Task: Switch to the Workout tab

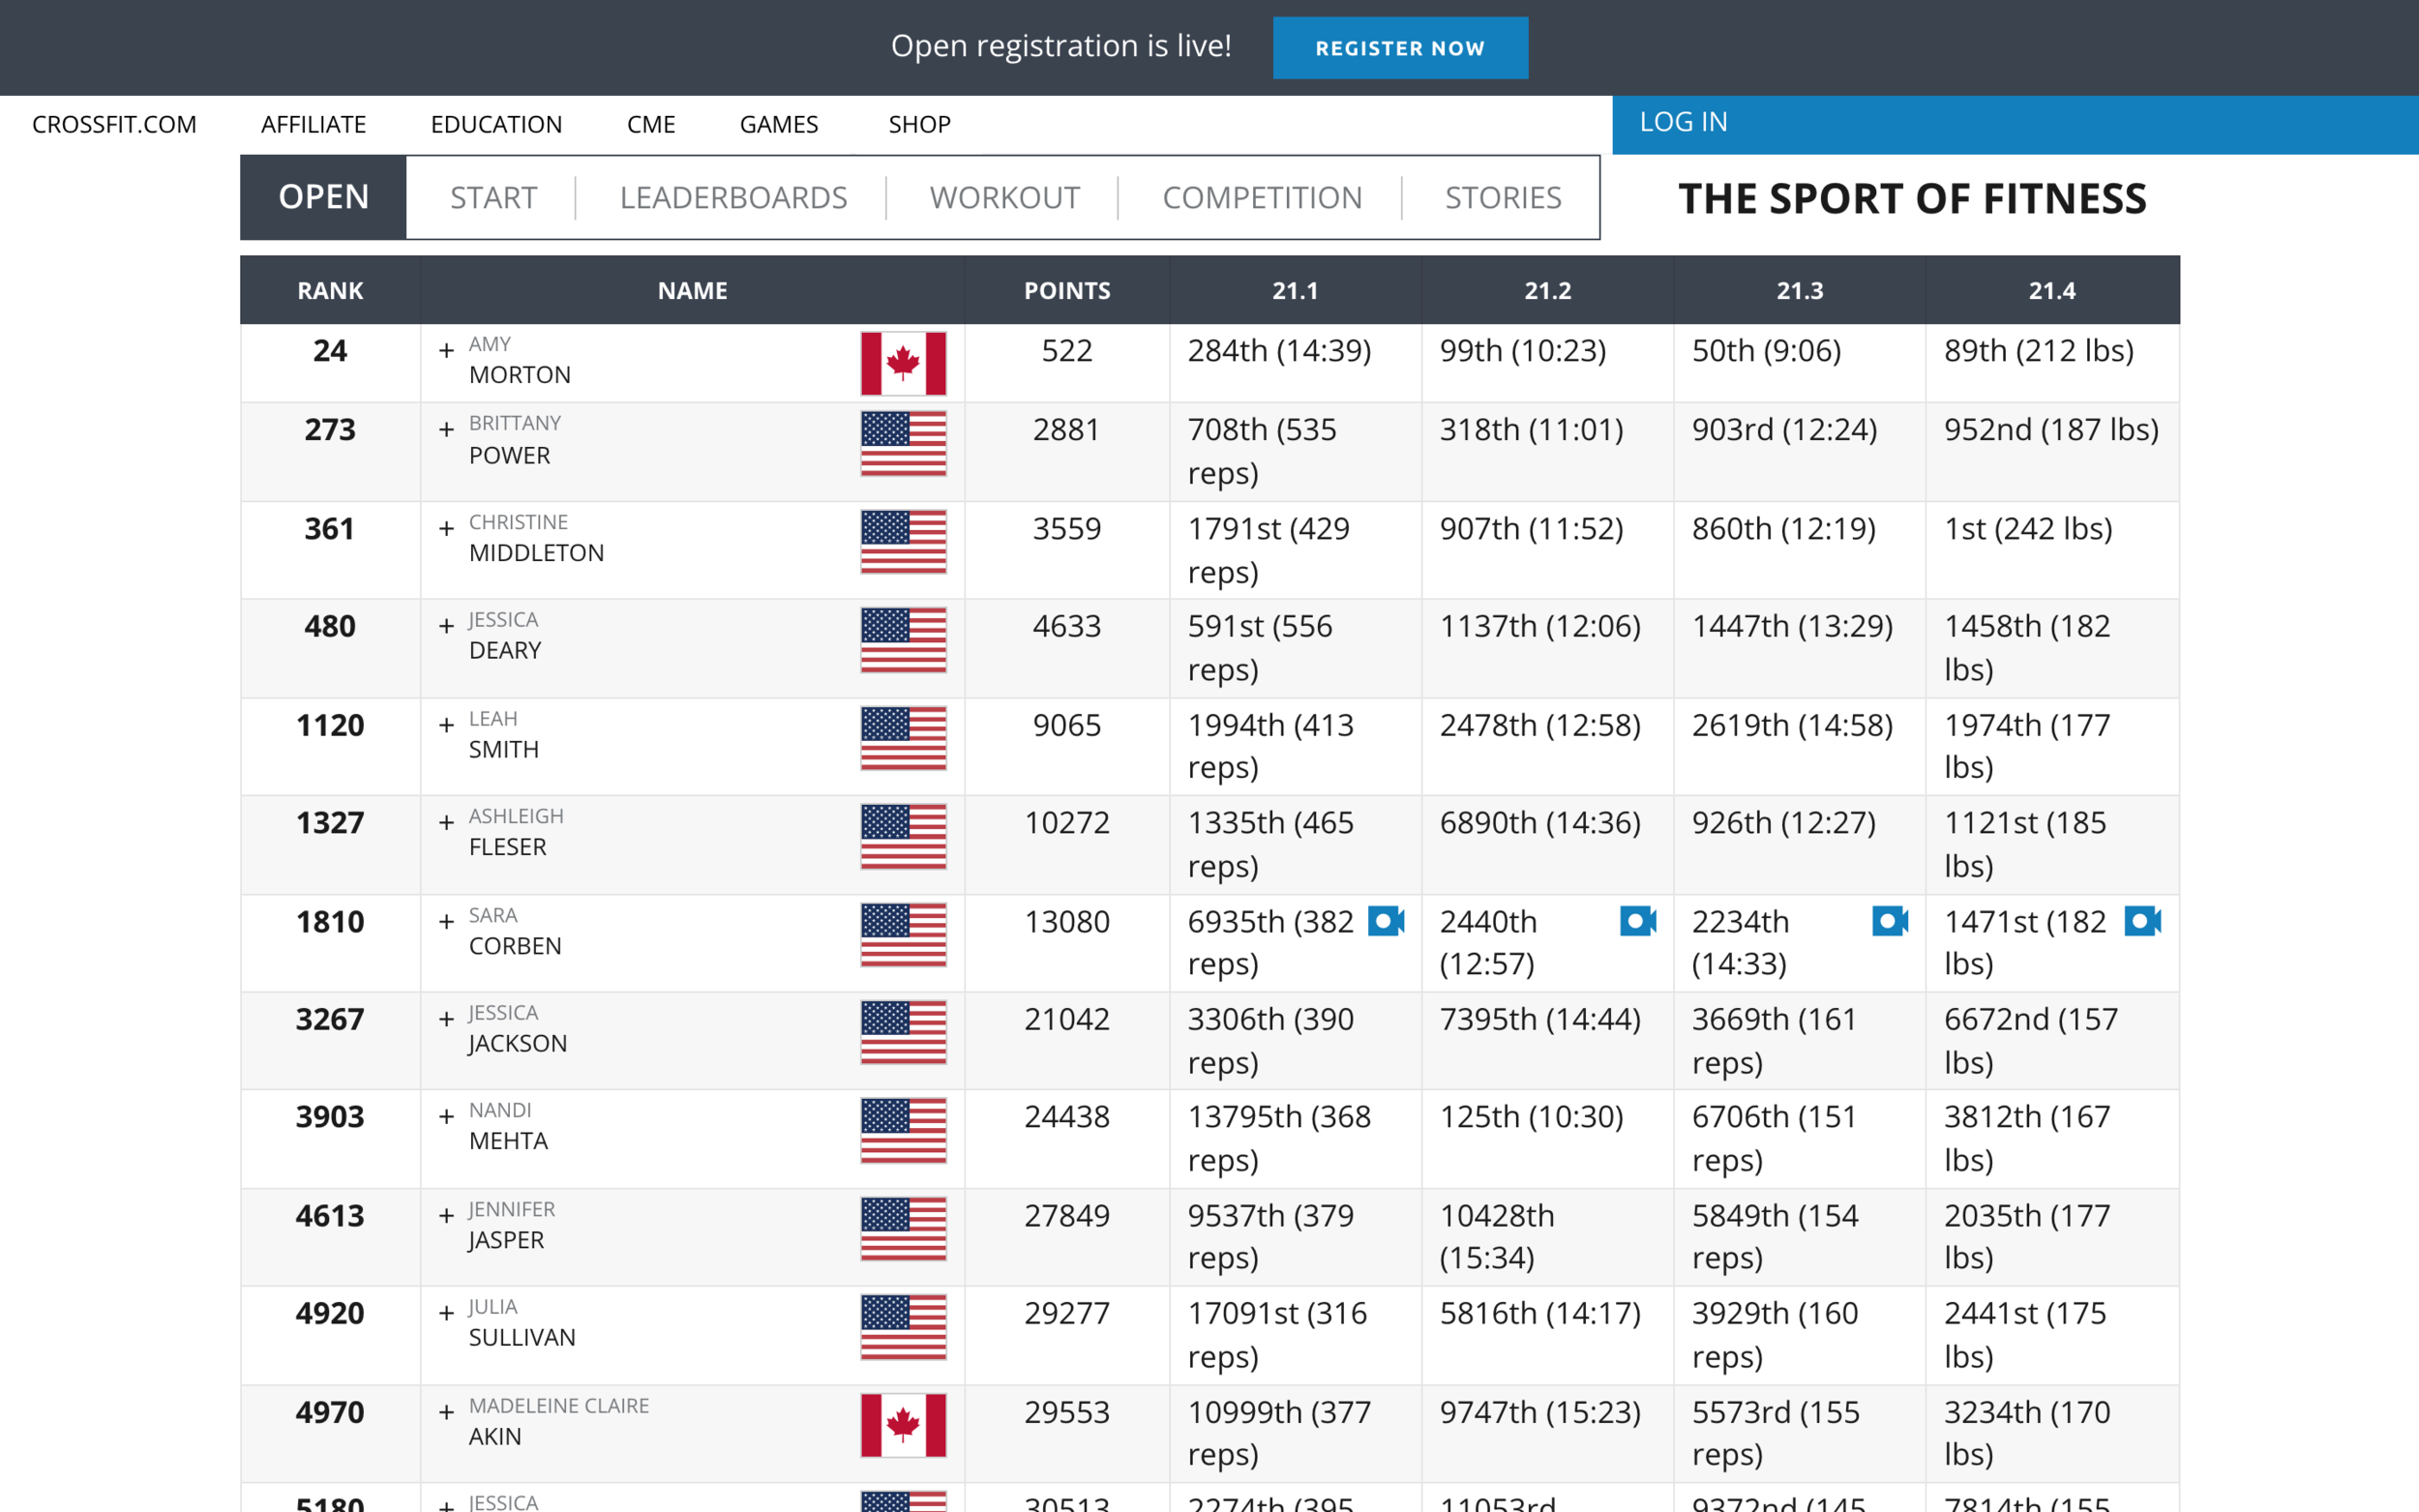Action: tap(1004, 197)
